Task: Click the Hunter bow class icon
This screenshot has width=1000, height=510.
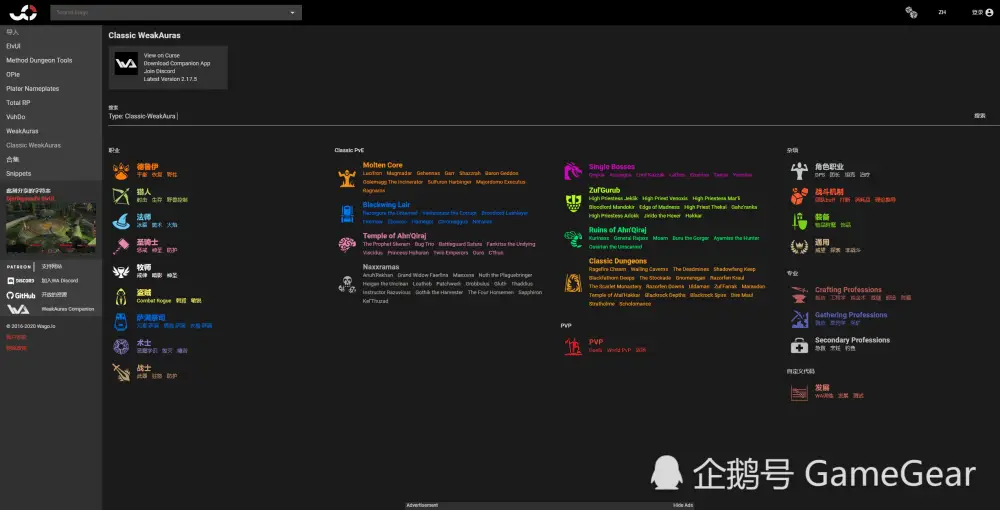Action: (121, 196)
